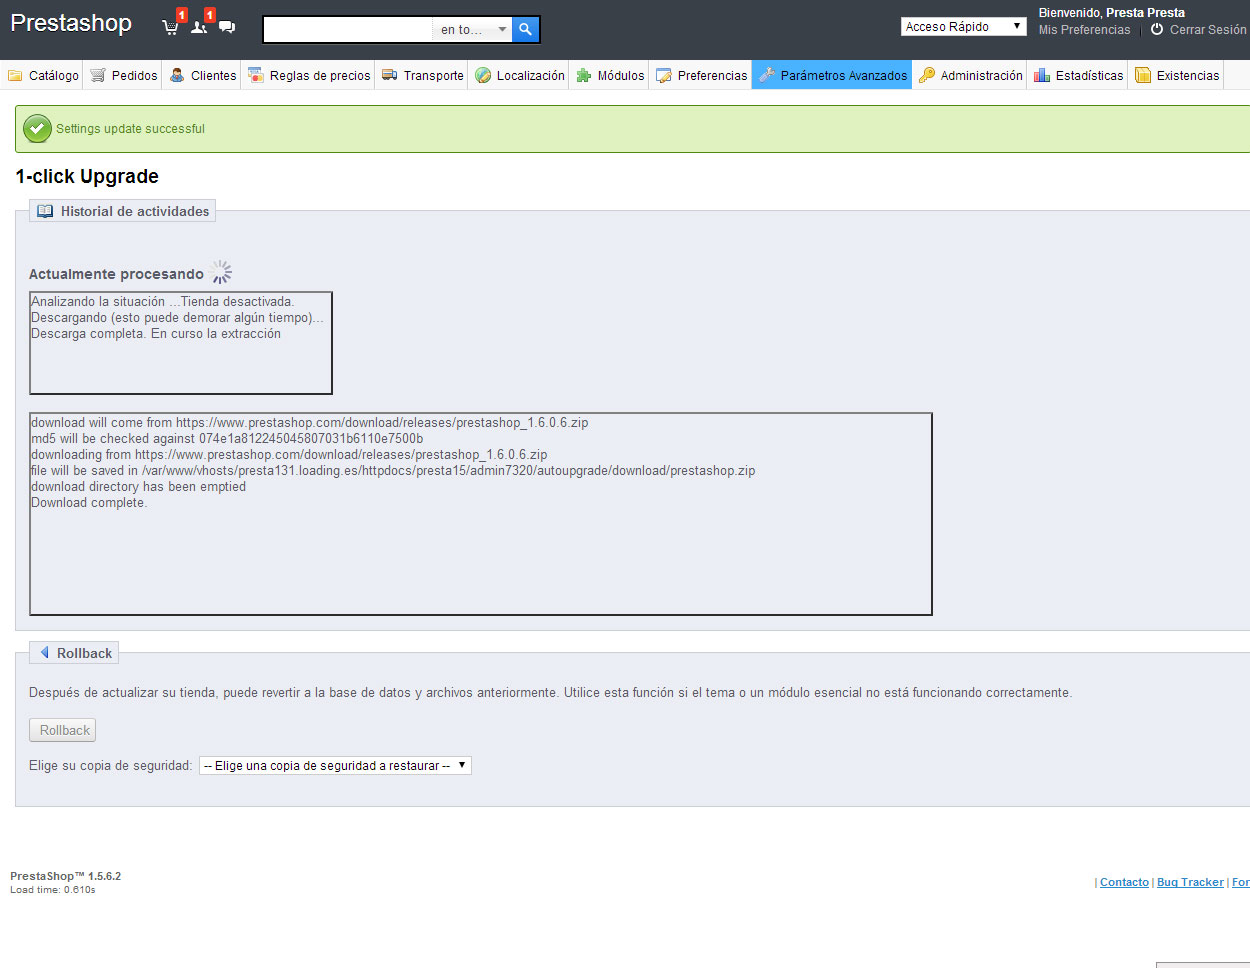Image resolution: width=1250 pixels, height=968 pixels.
Task: Open the Parámetros Avanzados menu
Action: 832,75
